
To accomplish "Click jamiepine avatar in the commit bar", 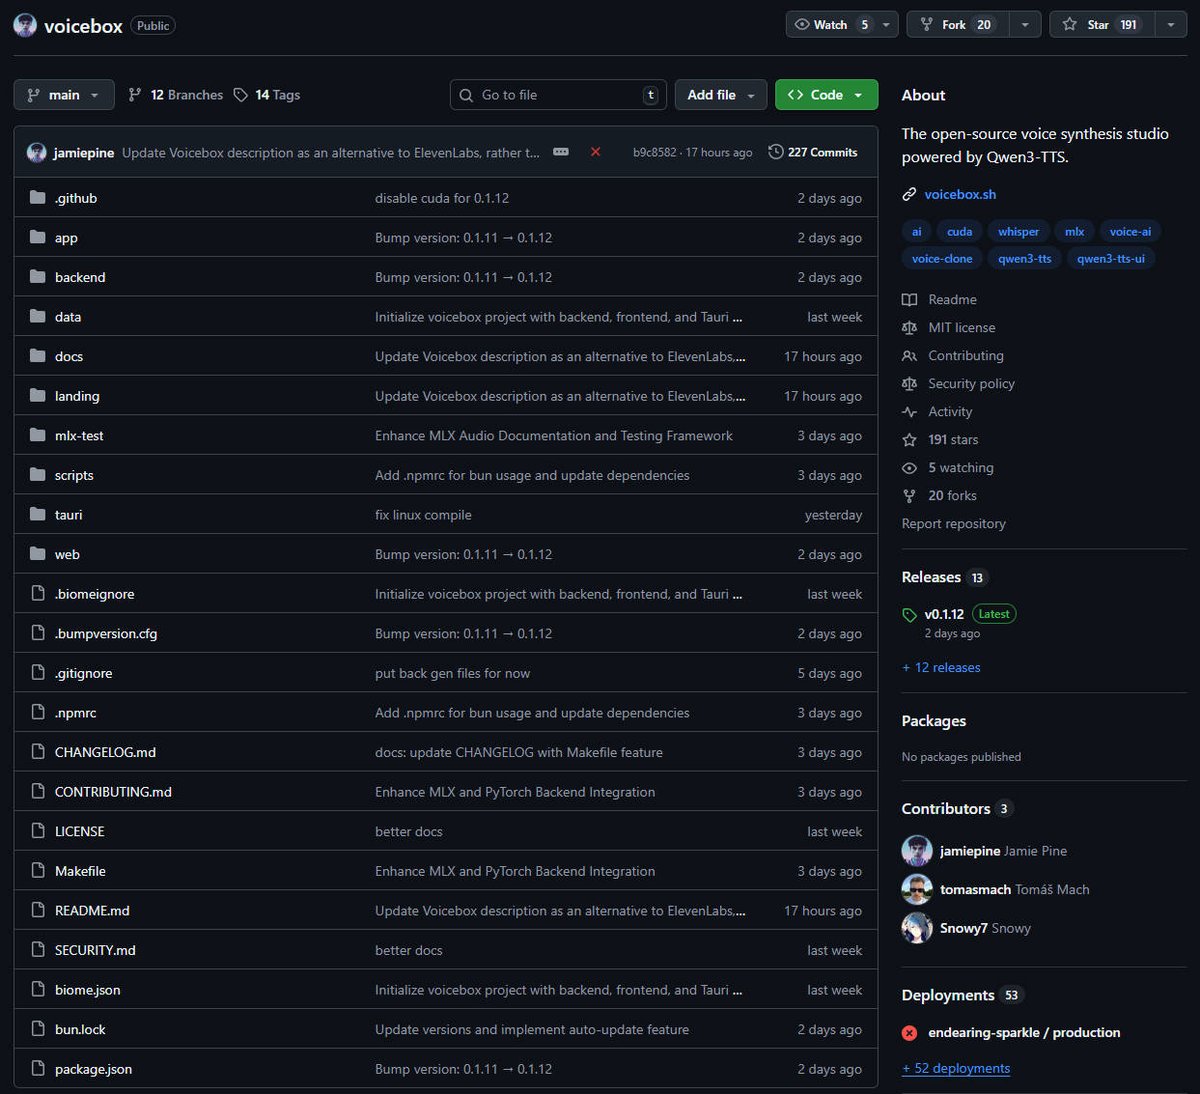I will click(37, 152).
